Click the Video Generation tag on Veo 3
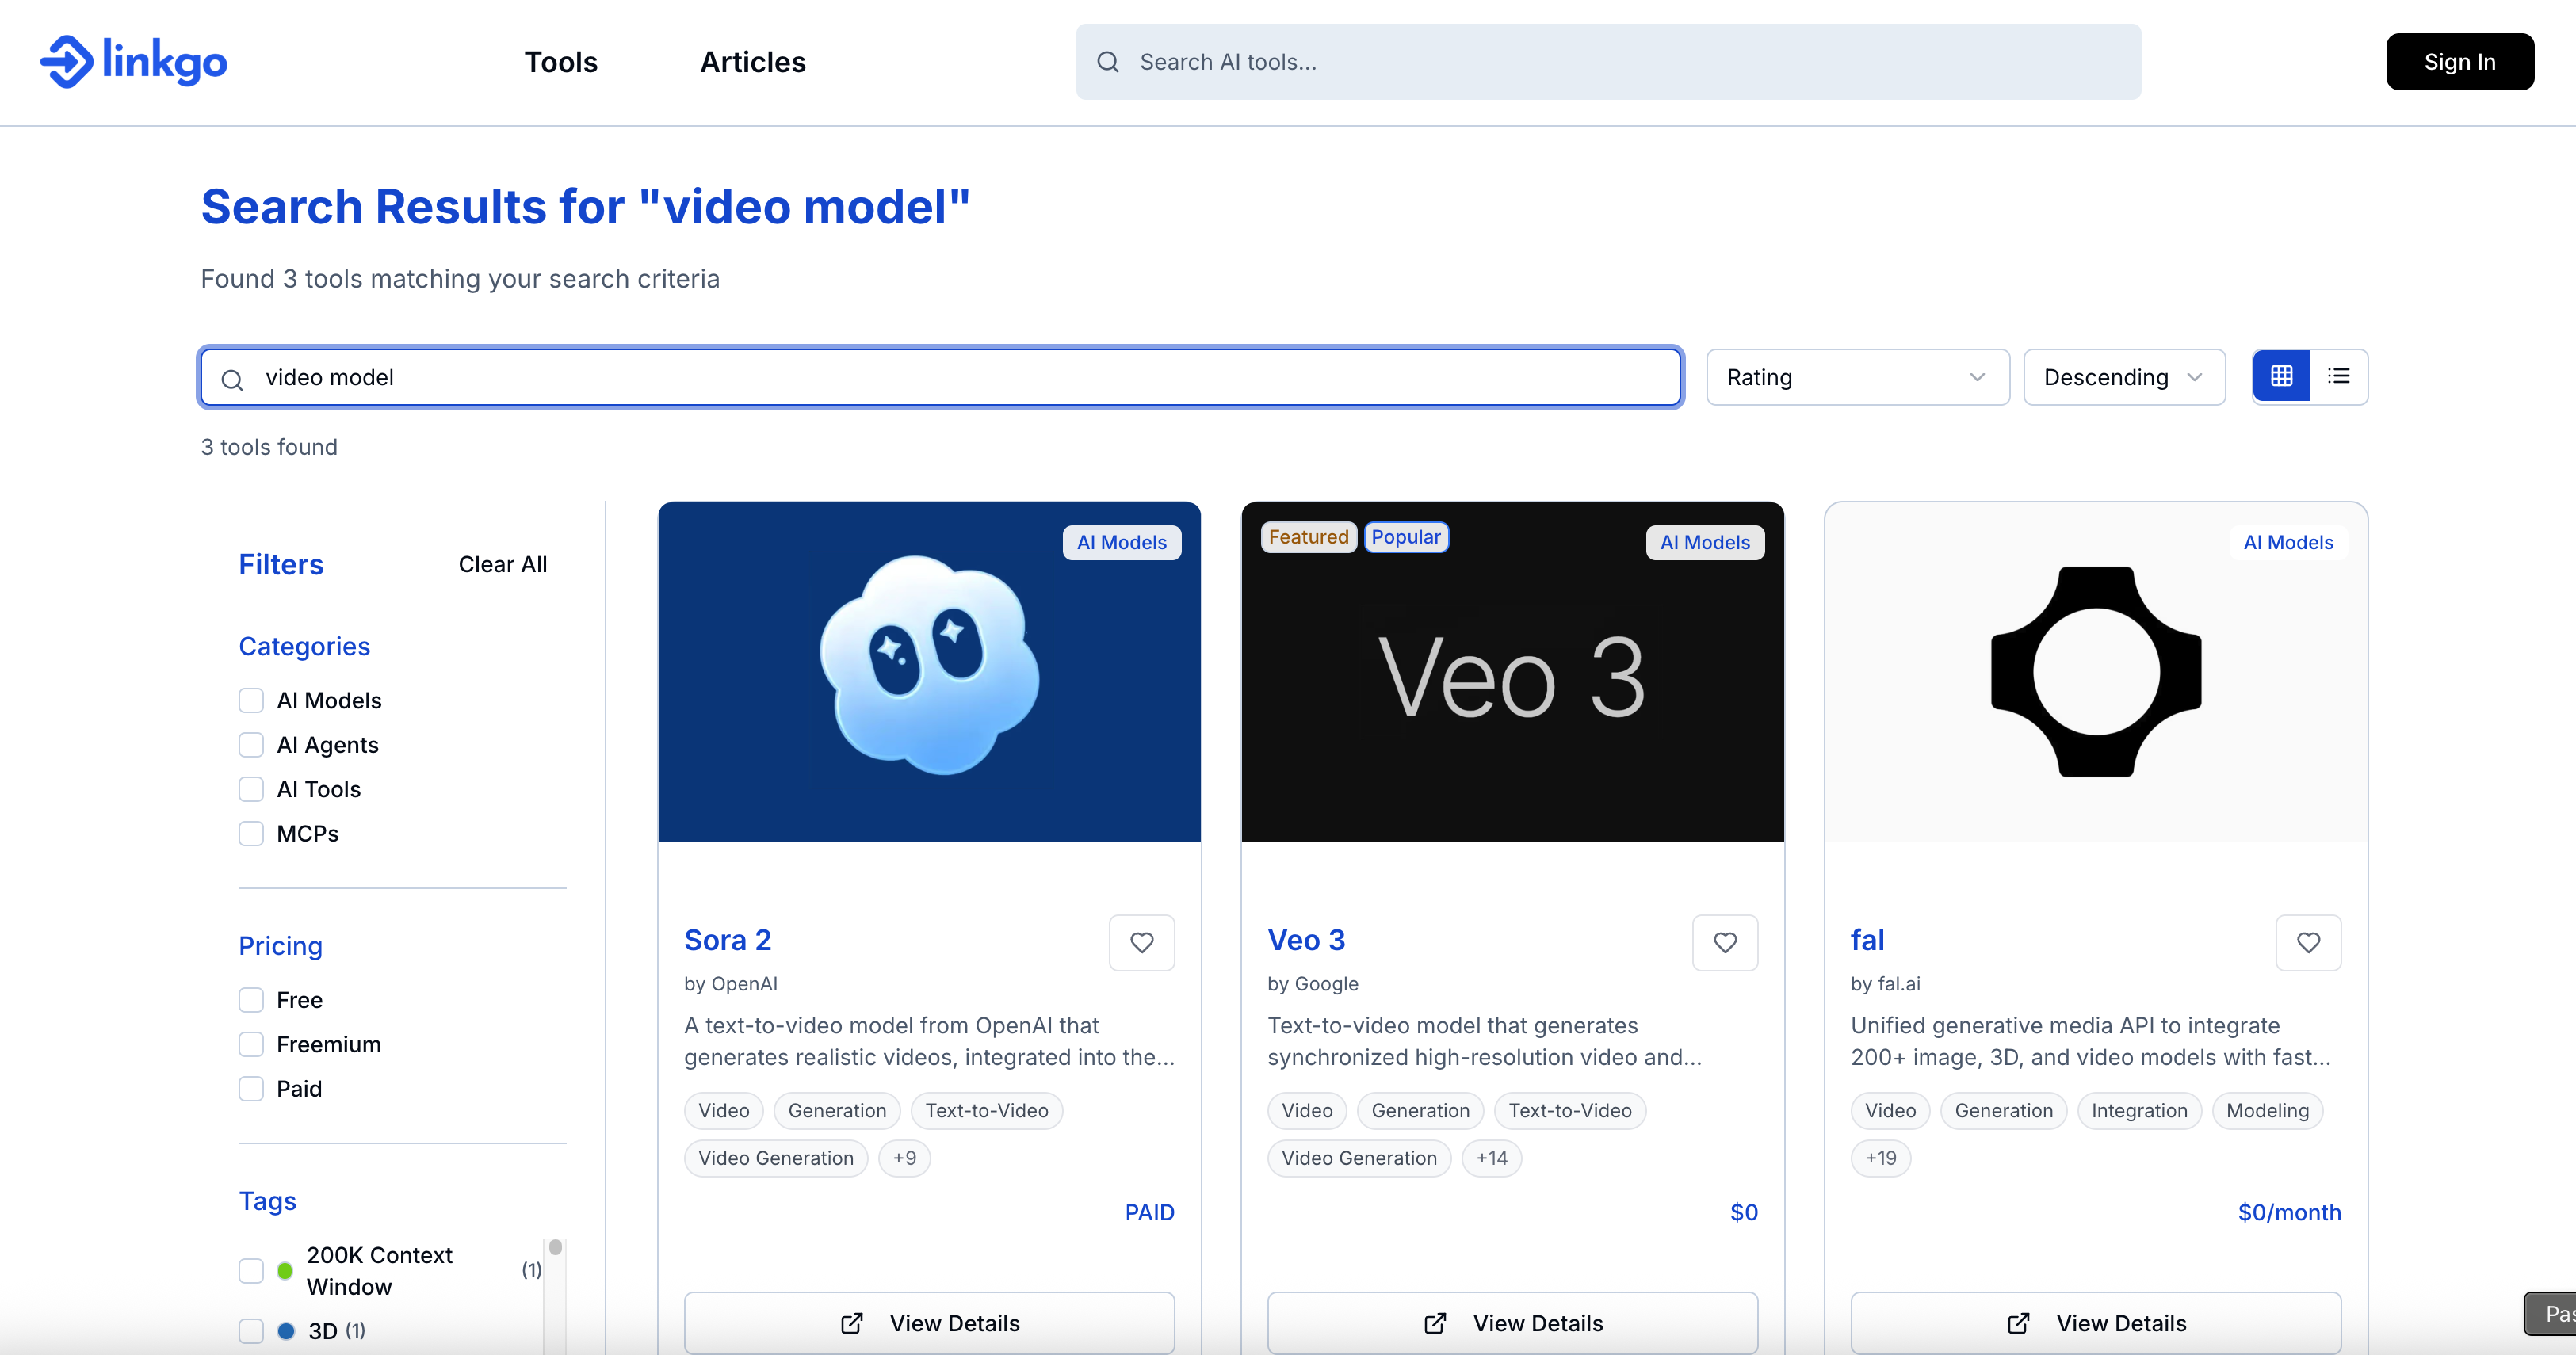This screenshot has width=2576, height=1355. pyautogui.click(x=1359, y=1158)
